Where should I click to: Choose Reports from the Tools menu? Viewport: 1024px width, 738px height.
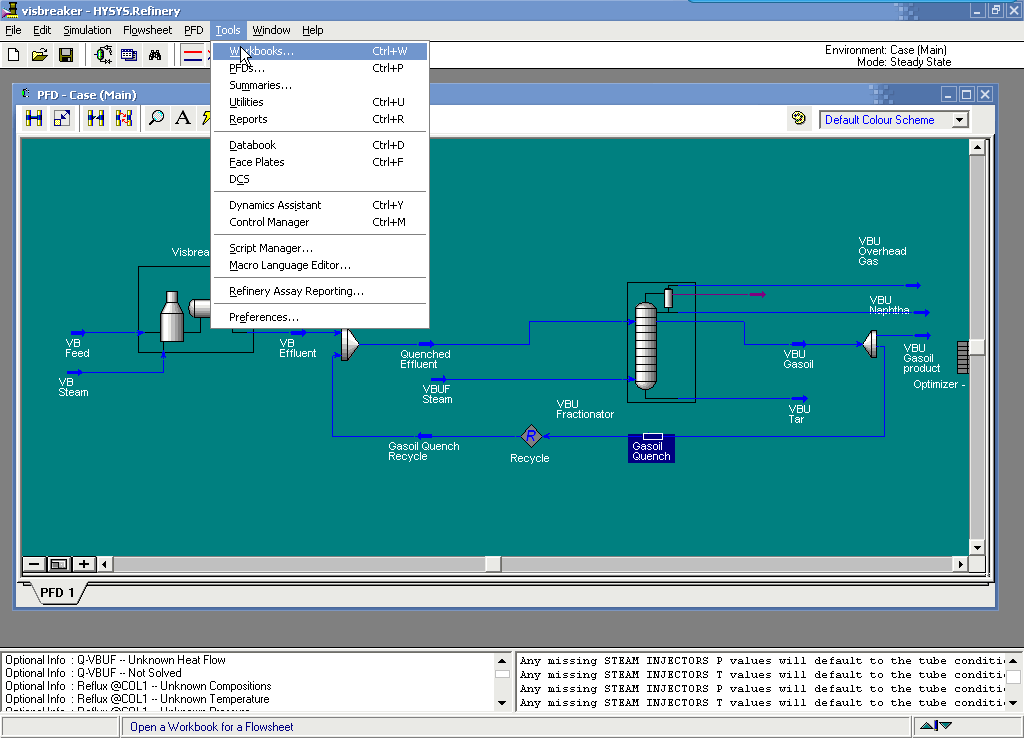(320, 119)
